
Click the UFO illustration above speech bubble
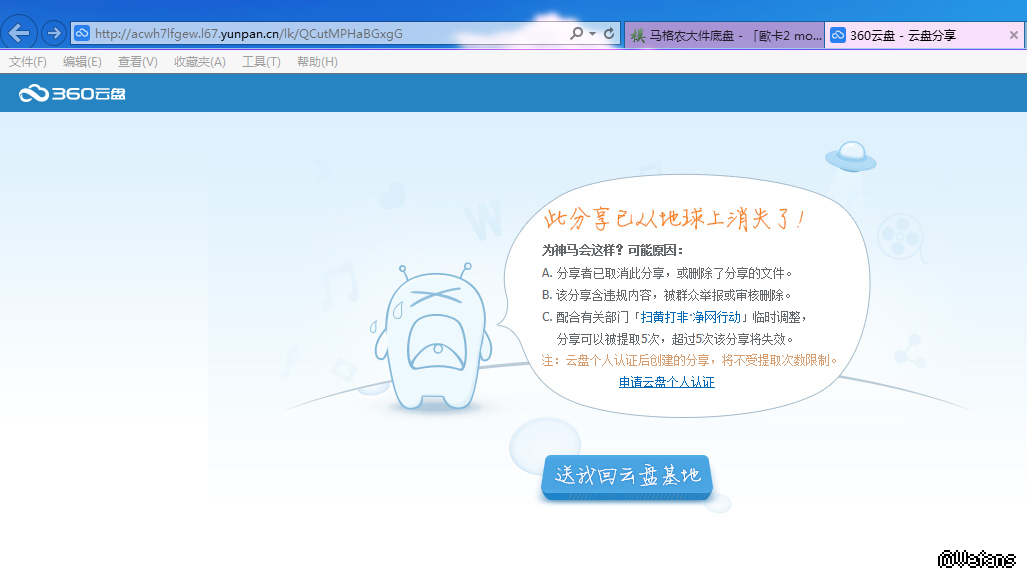click(851, 156)
